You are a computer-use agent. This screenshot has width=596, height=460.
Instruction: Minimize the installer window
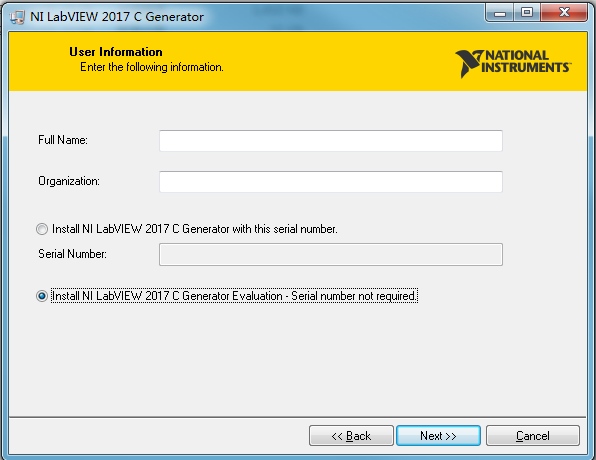click(x=500, y=13)
